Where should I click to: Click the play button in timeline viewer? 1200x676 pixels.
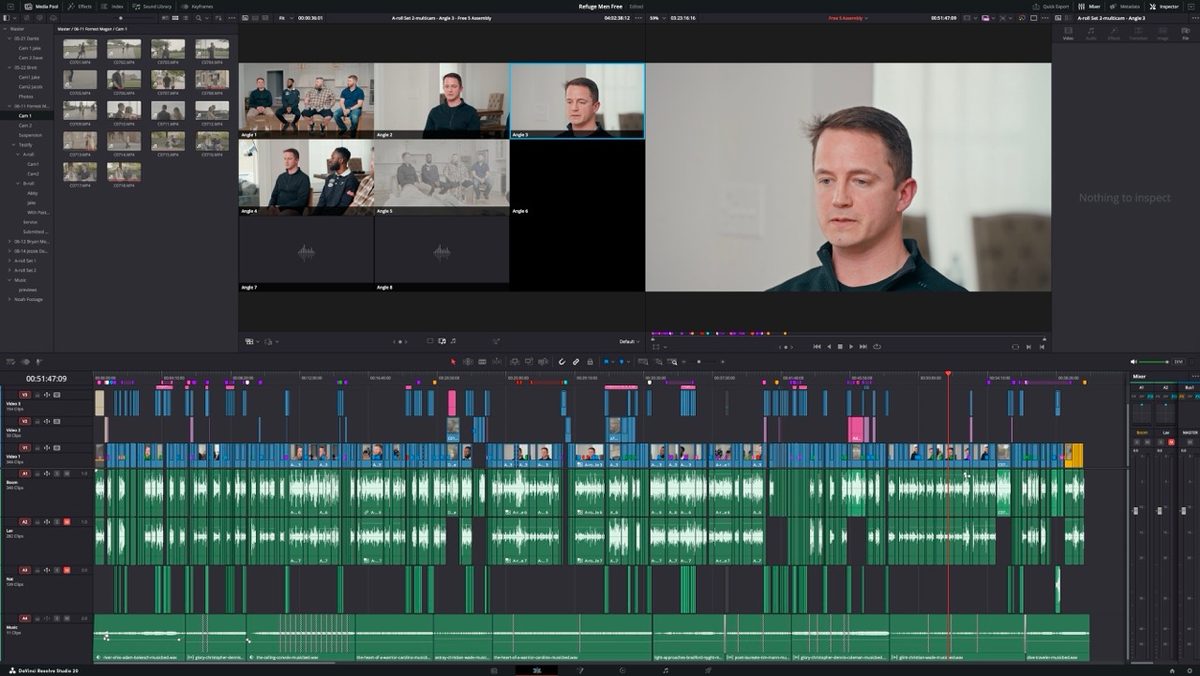(851, 346)
